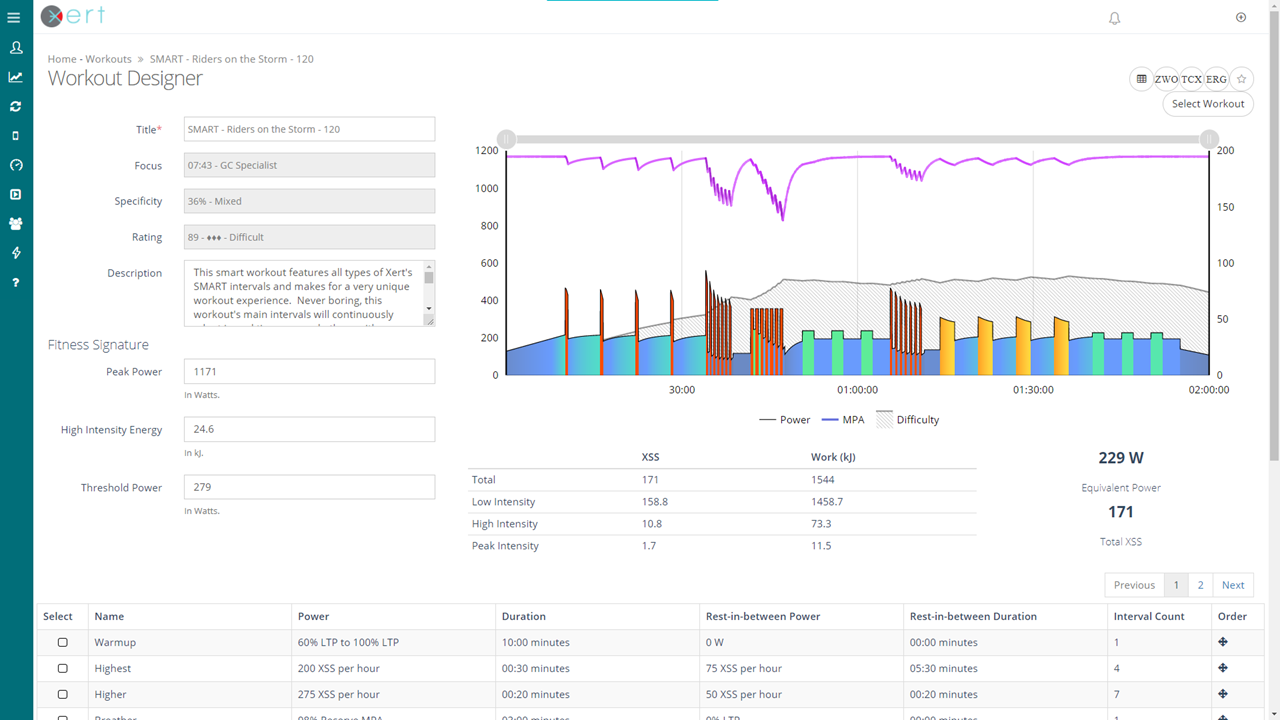Viewport: 1280px width, 720px height.
Task: Export workout as ERG file
Action: [1216, 79]
